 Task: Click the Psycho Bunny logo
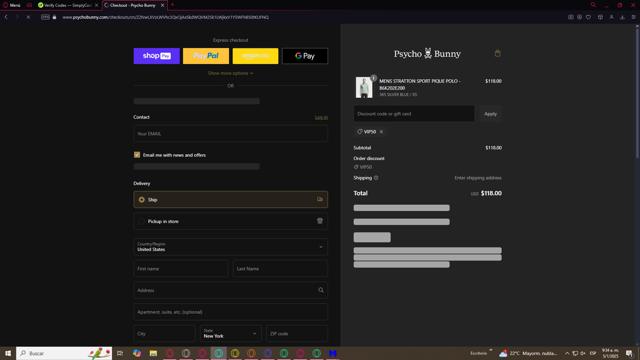point(427,54)
